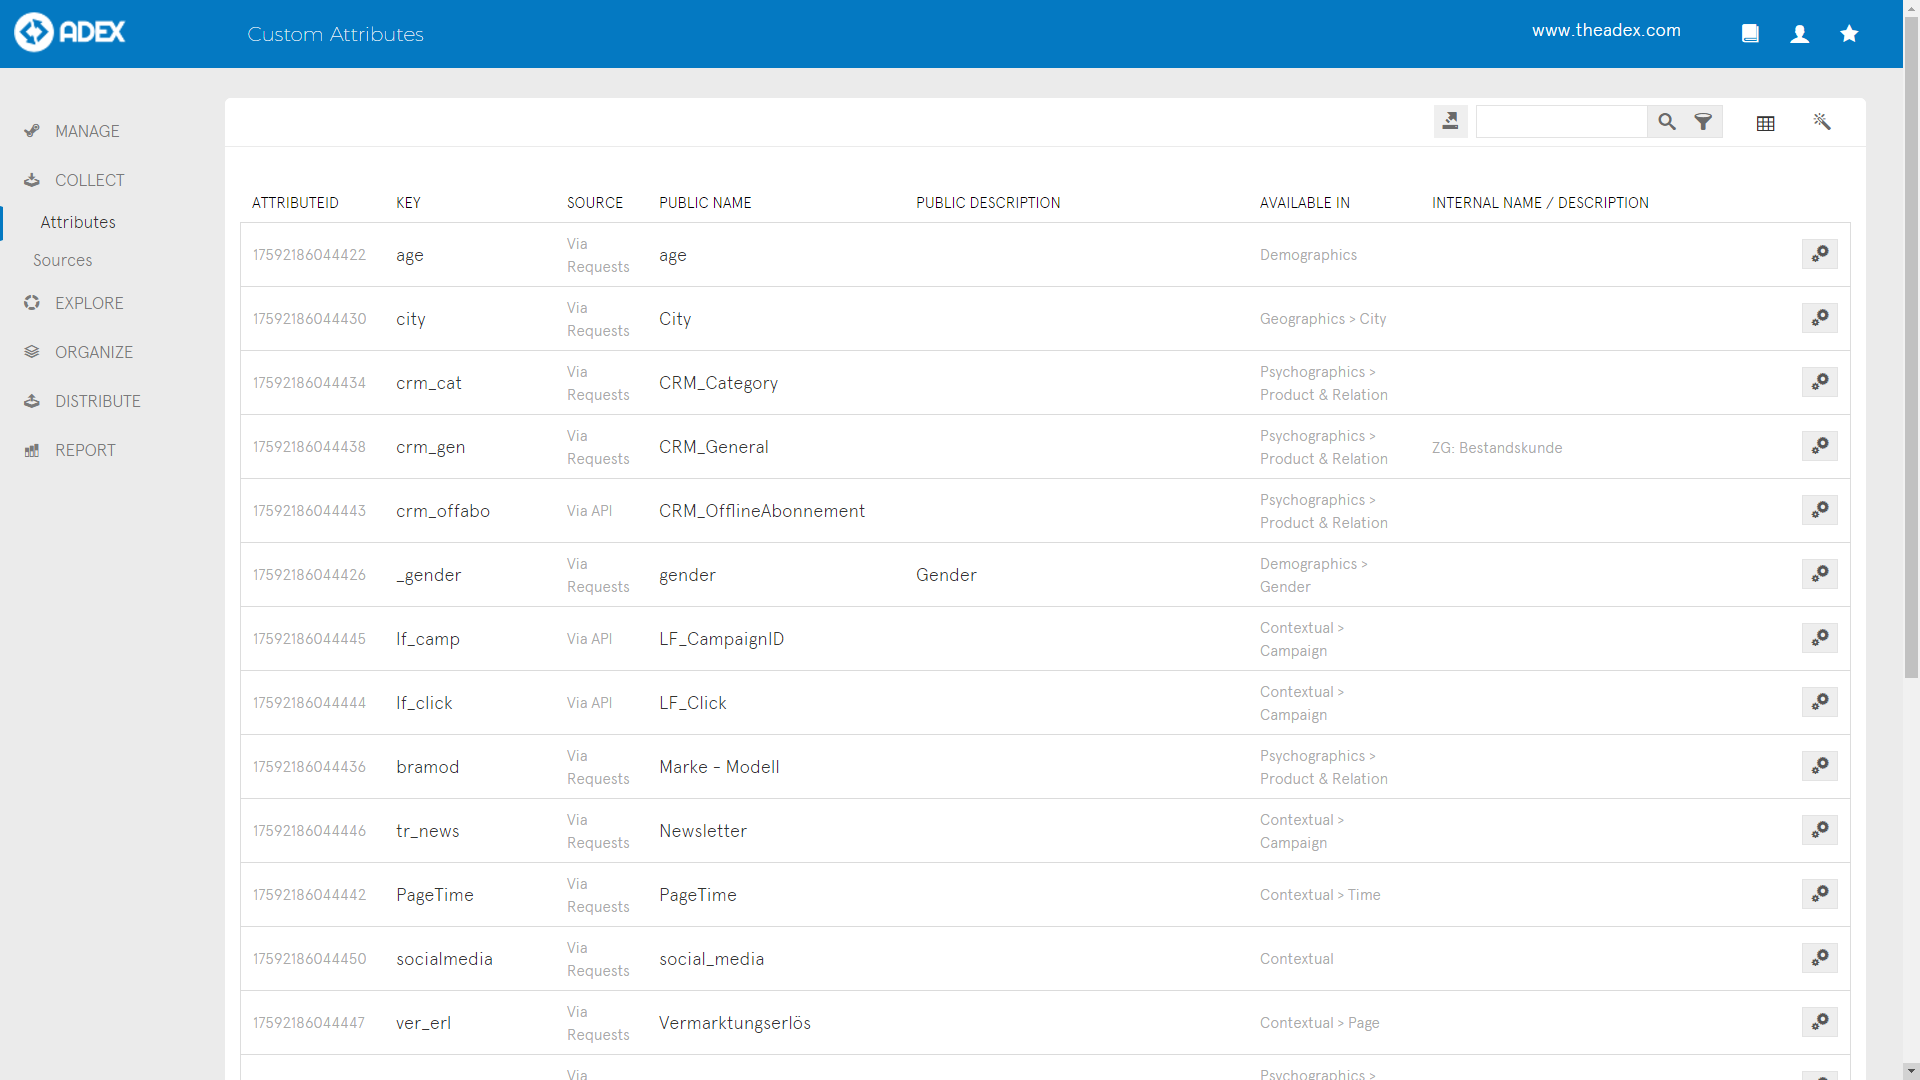Click the table columns grid icon

click(1766, 123)
